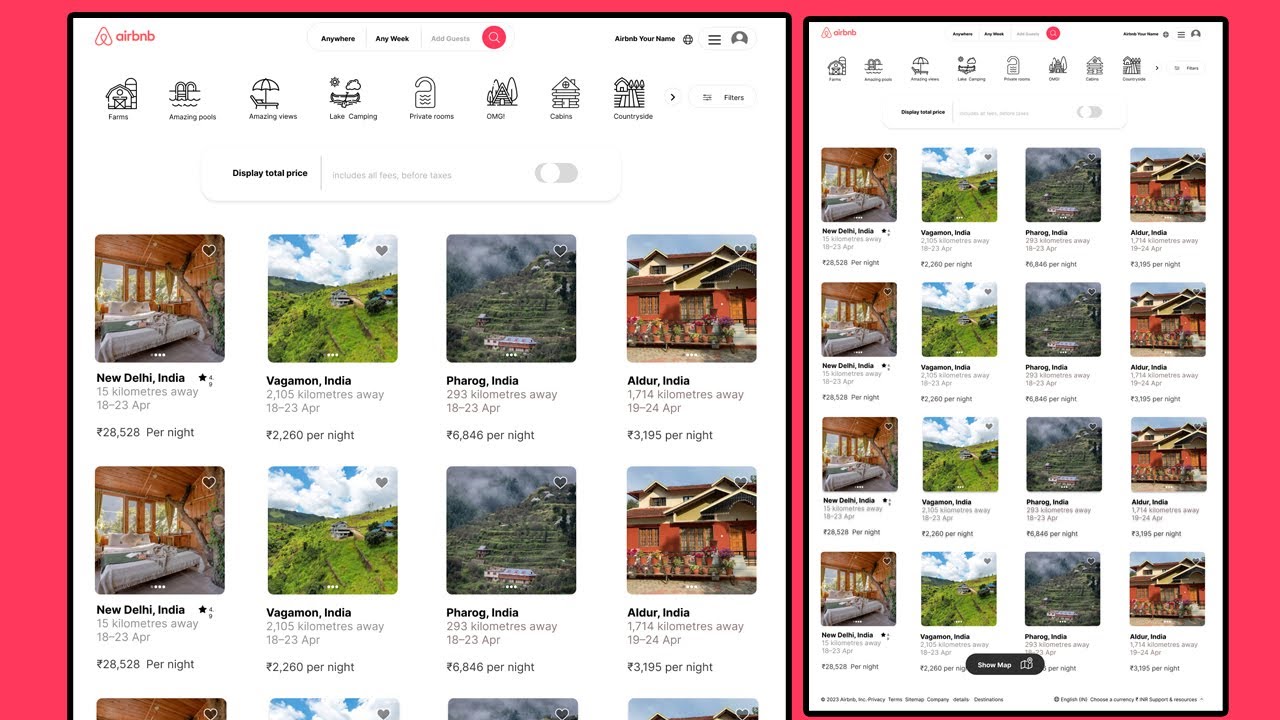
Task: Open top-row Vagamon photo, large window
Action: pyautogui.click(x=332, y=298)
